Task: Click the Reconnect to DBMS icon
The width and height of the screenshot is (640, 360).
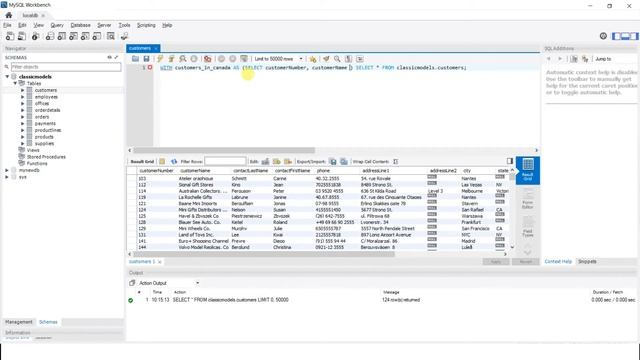Action: pos(124,36)
